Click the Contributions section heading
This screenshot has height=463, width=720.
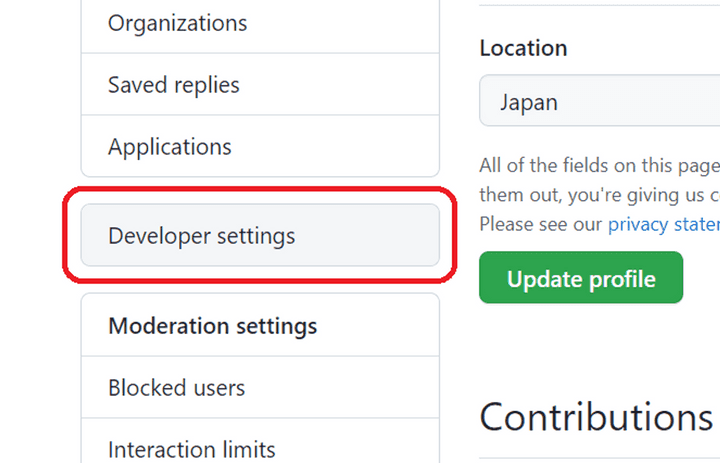pos(596,417)
